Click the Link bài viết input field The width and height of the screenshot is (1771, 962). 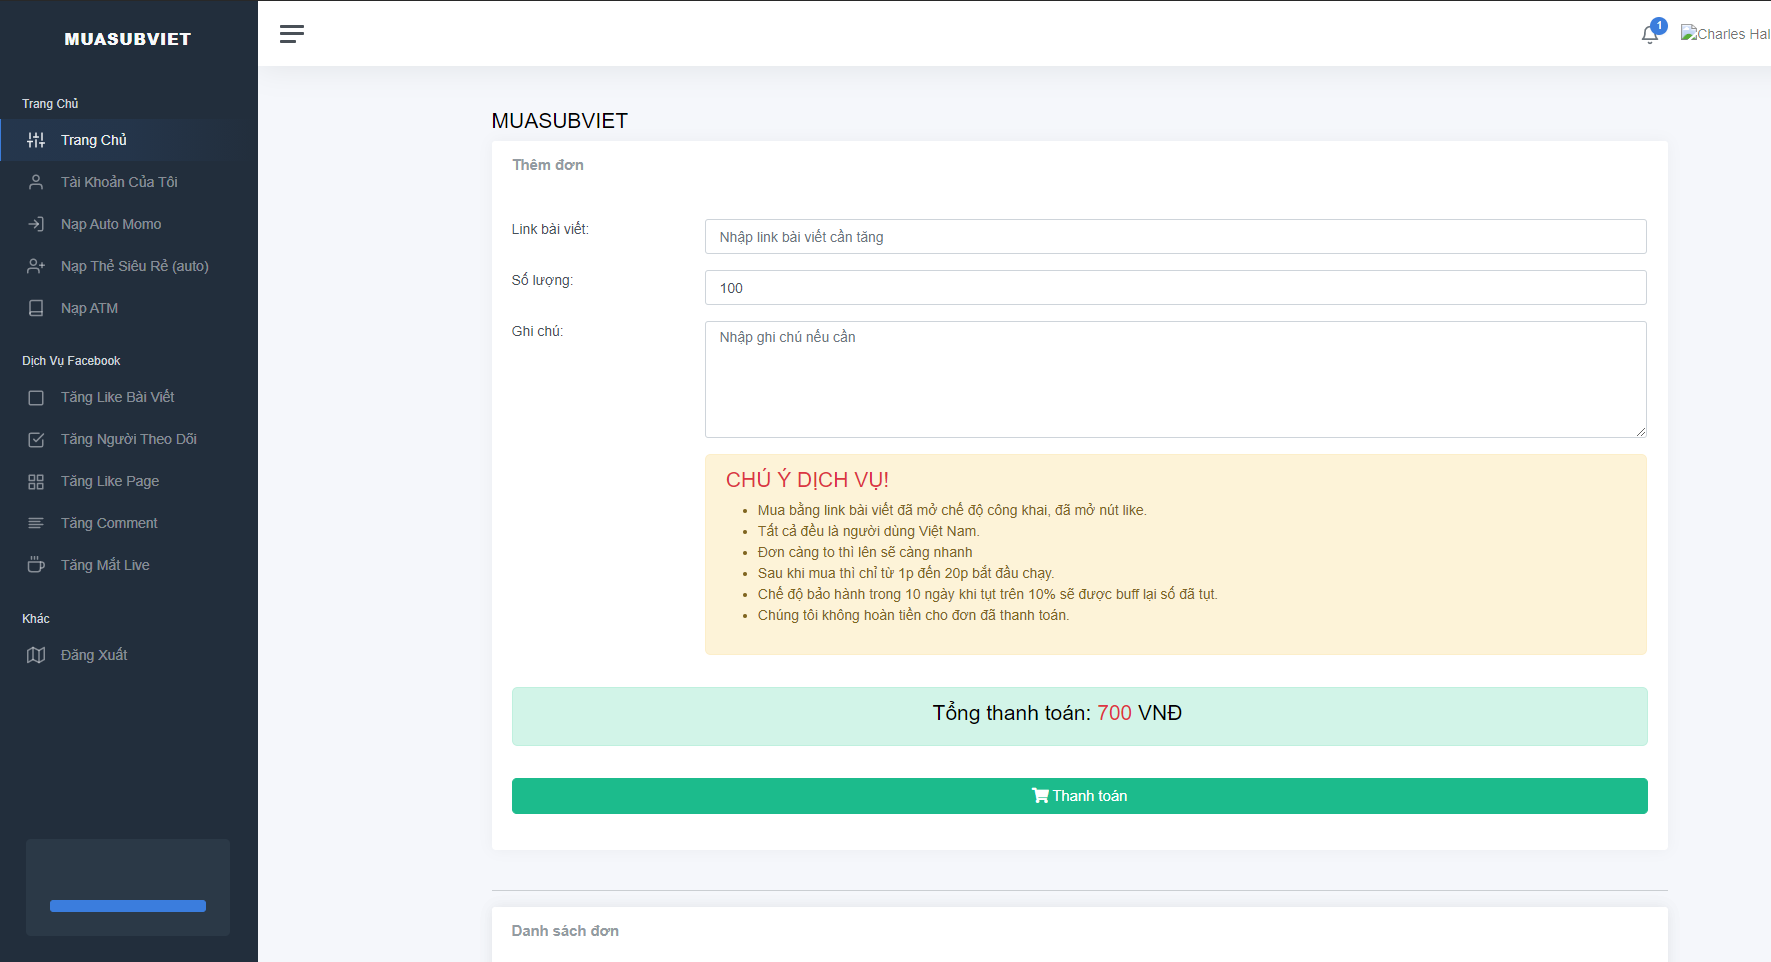1175,237
